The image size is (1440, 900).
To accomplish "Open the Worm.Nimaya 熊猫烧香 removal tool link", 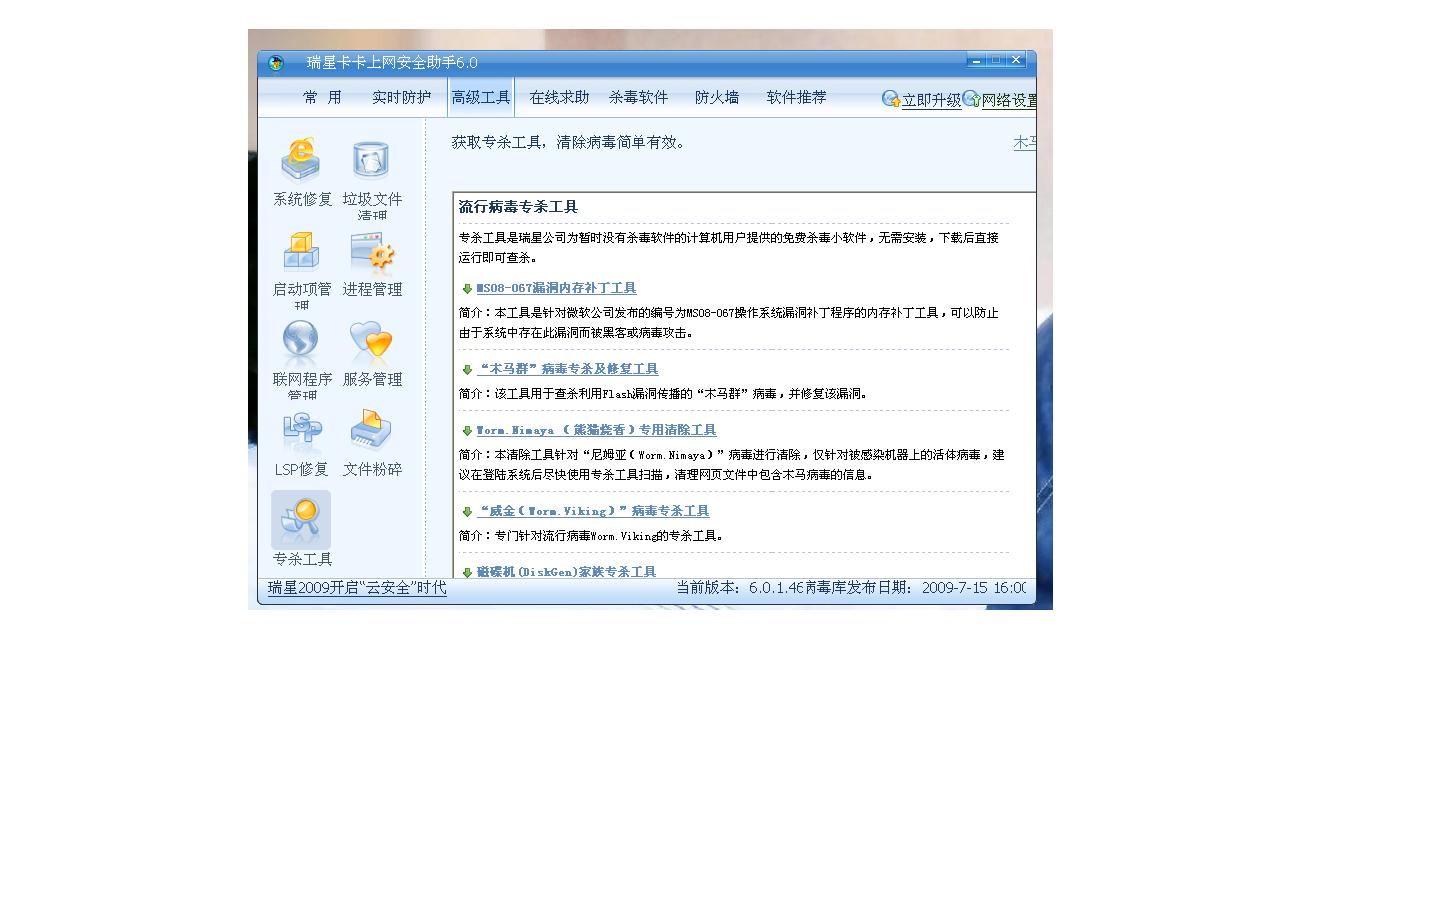I will (596, 430).
